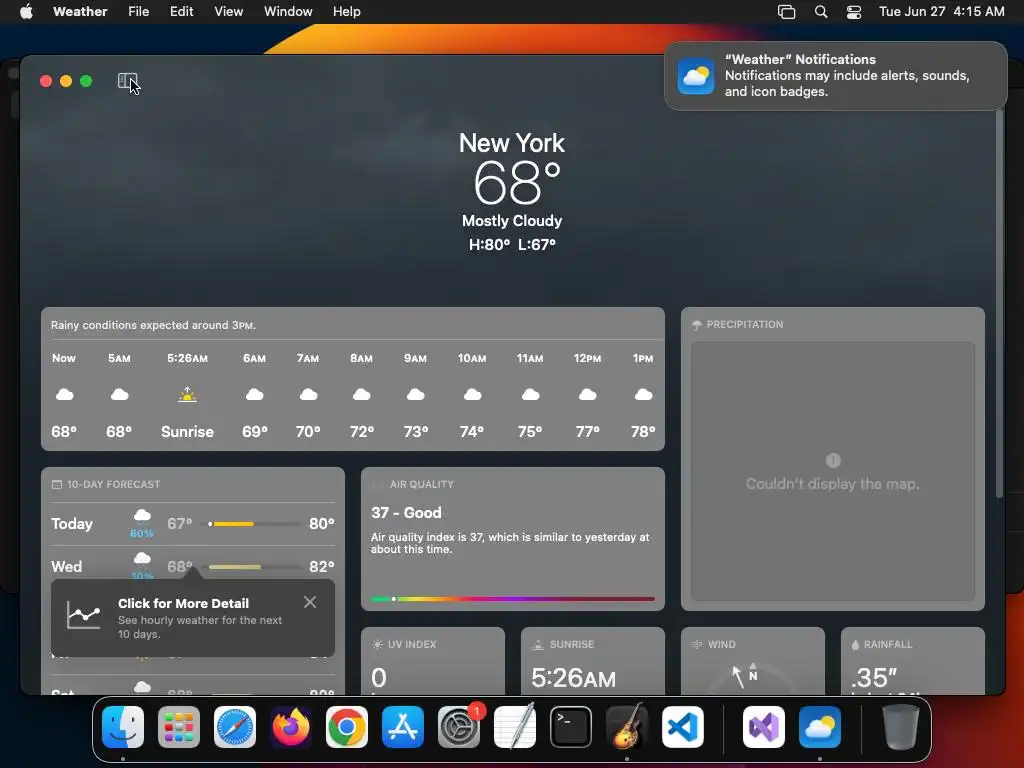The width and height of the screenshot is (1024, 768).
Task: Select the 12PM cloud icon
Action: (x=587, y=394)
